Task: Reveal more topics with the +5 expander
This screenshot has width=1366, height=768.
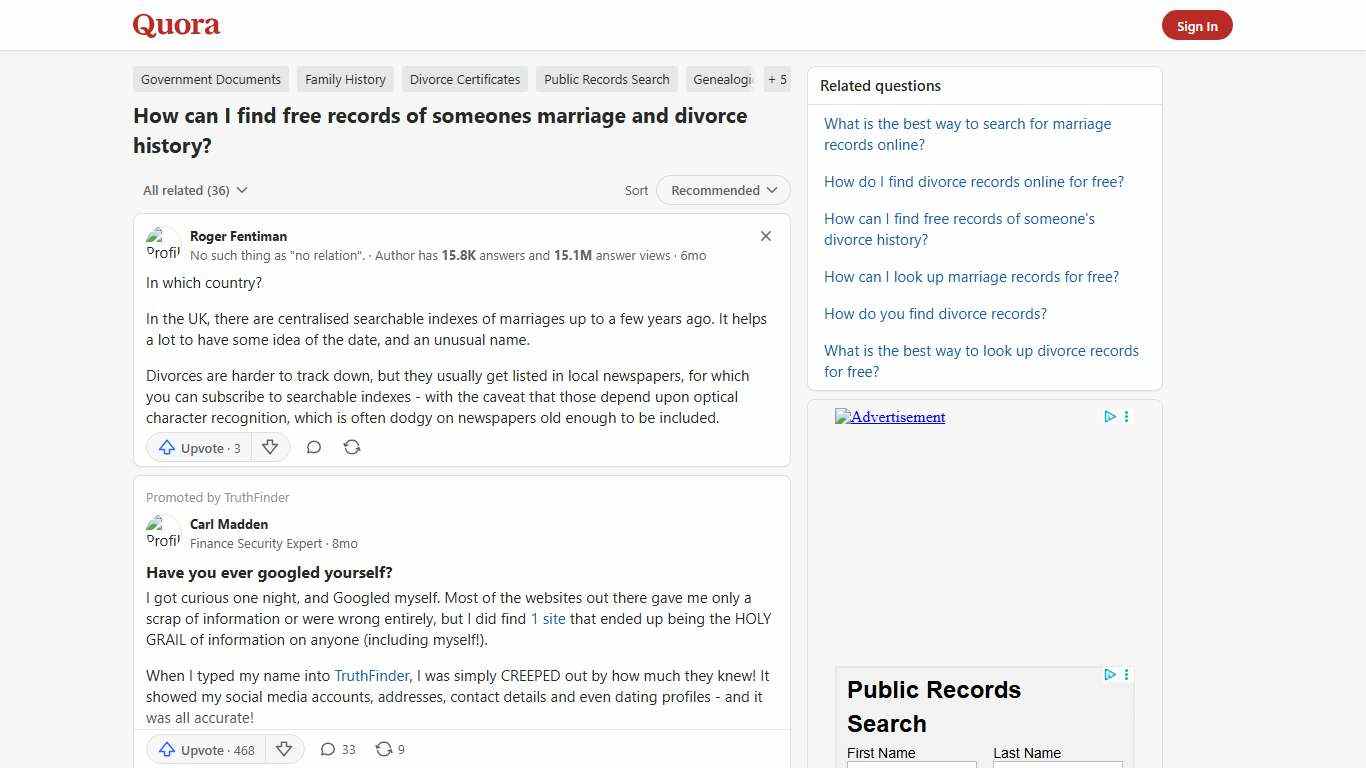Action: [777, 79]
